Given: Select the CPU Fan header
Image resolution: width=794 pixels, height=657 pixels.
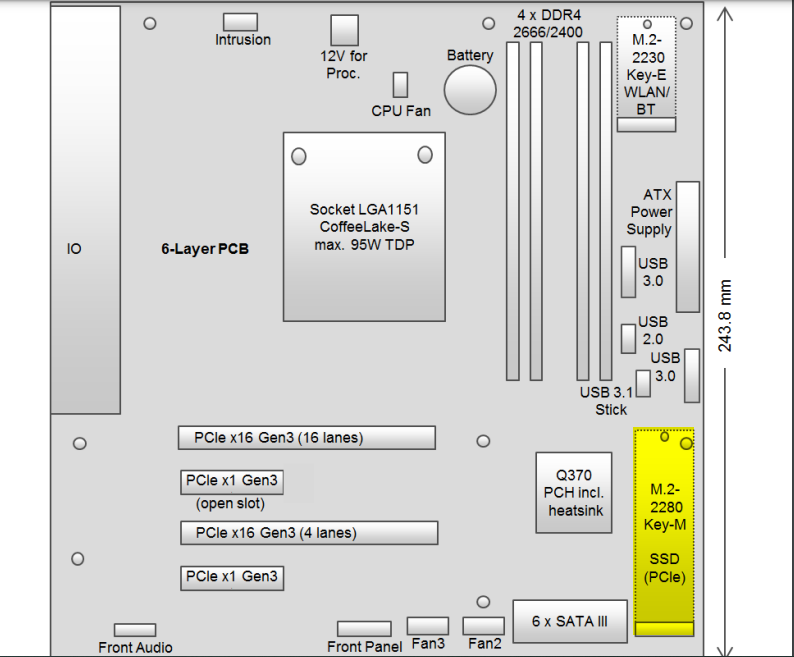Looking at the screenshot, I should tap(401, 85).
